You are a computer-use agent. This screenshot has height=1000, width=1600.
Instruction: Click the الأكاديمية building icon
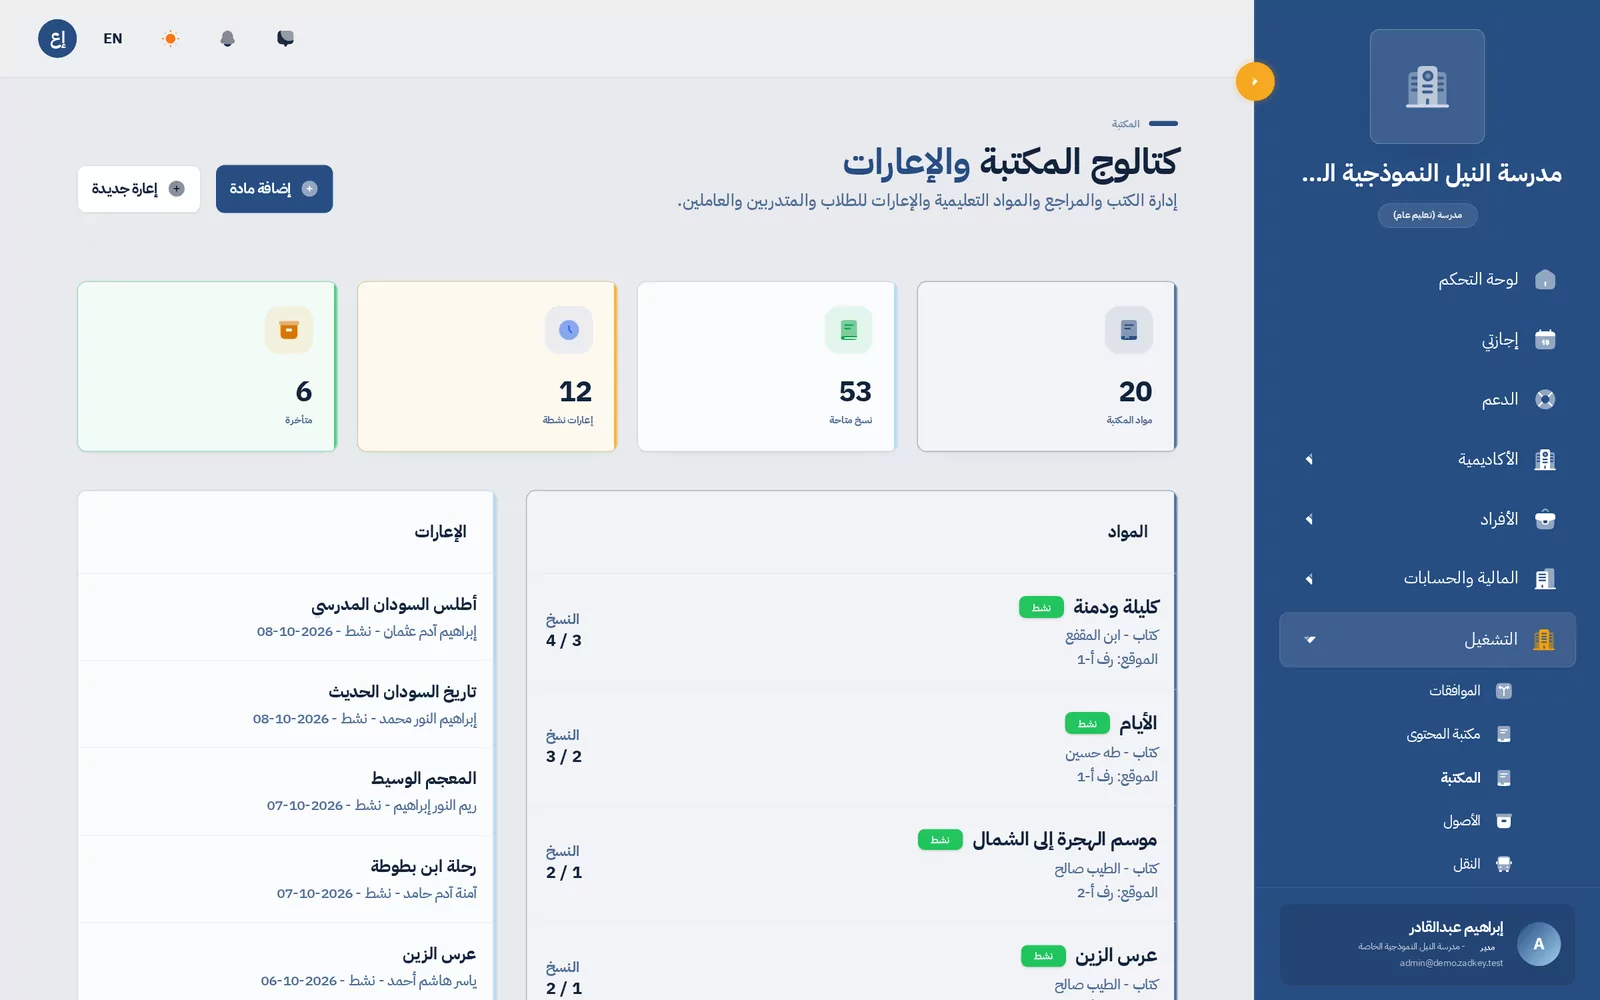tap(1545, 459)
